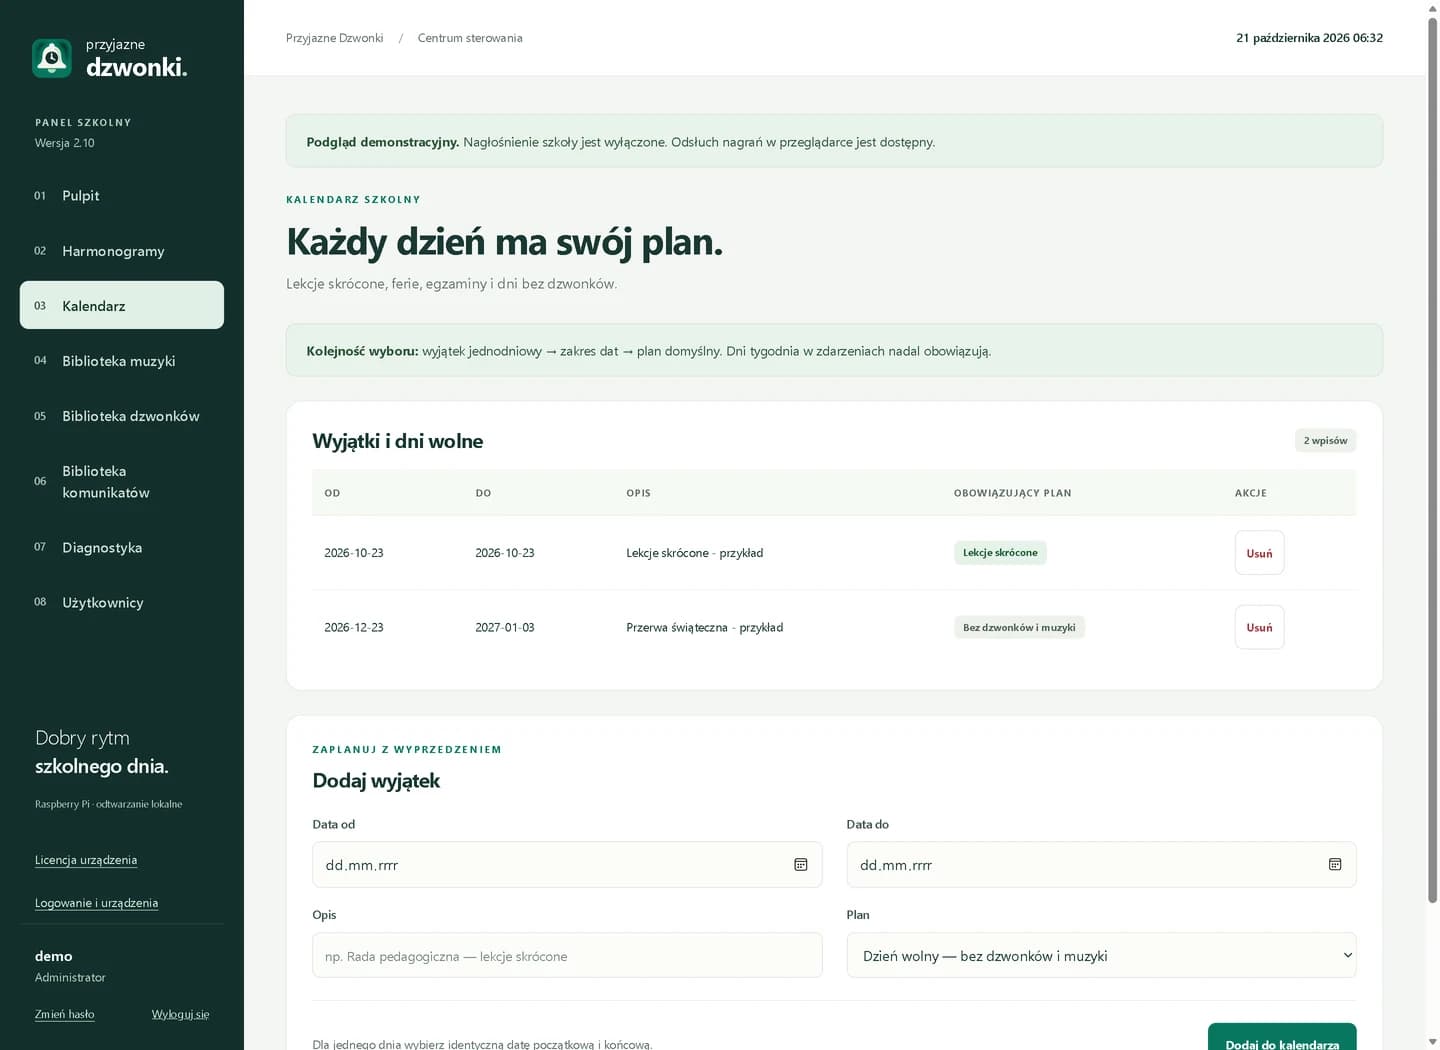The image size is (1440, 1050).
Task: Click the 2 wpisów counter badge
Action: (x=1325, y=440)
